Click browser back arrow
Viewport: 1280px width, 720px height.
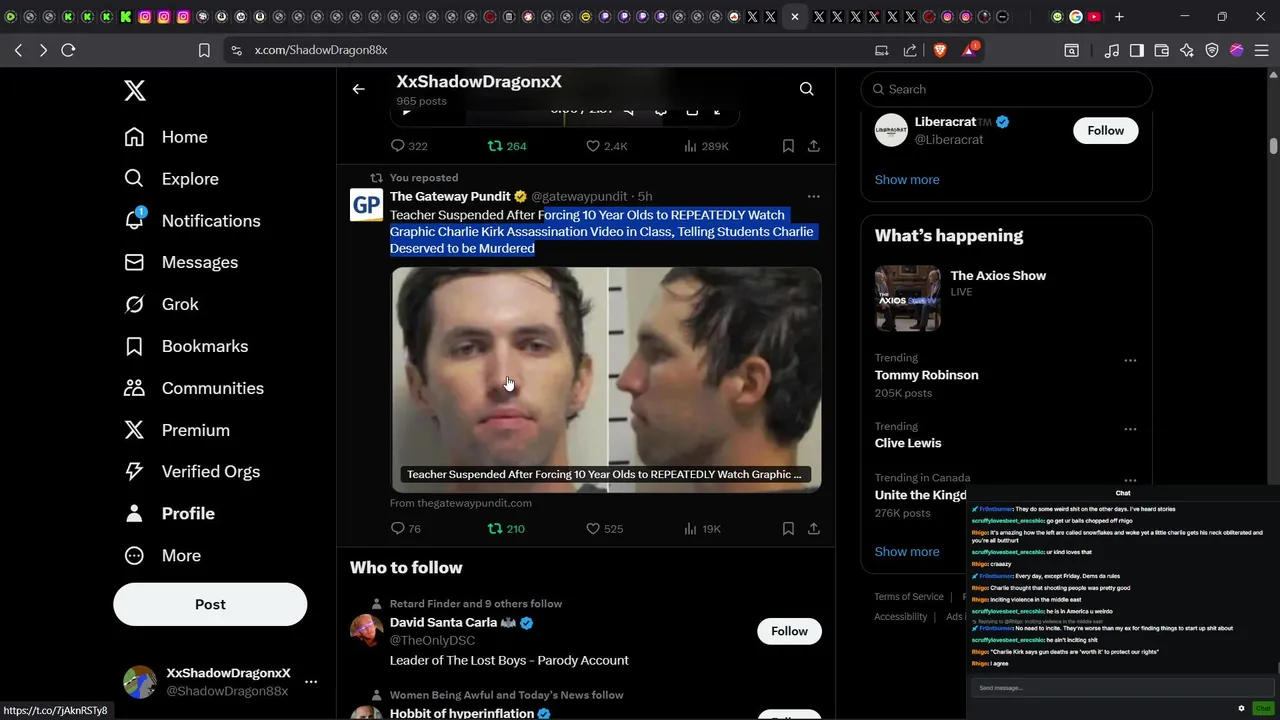(x=18, y=50)
